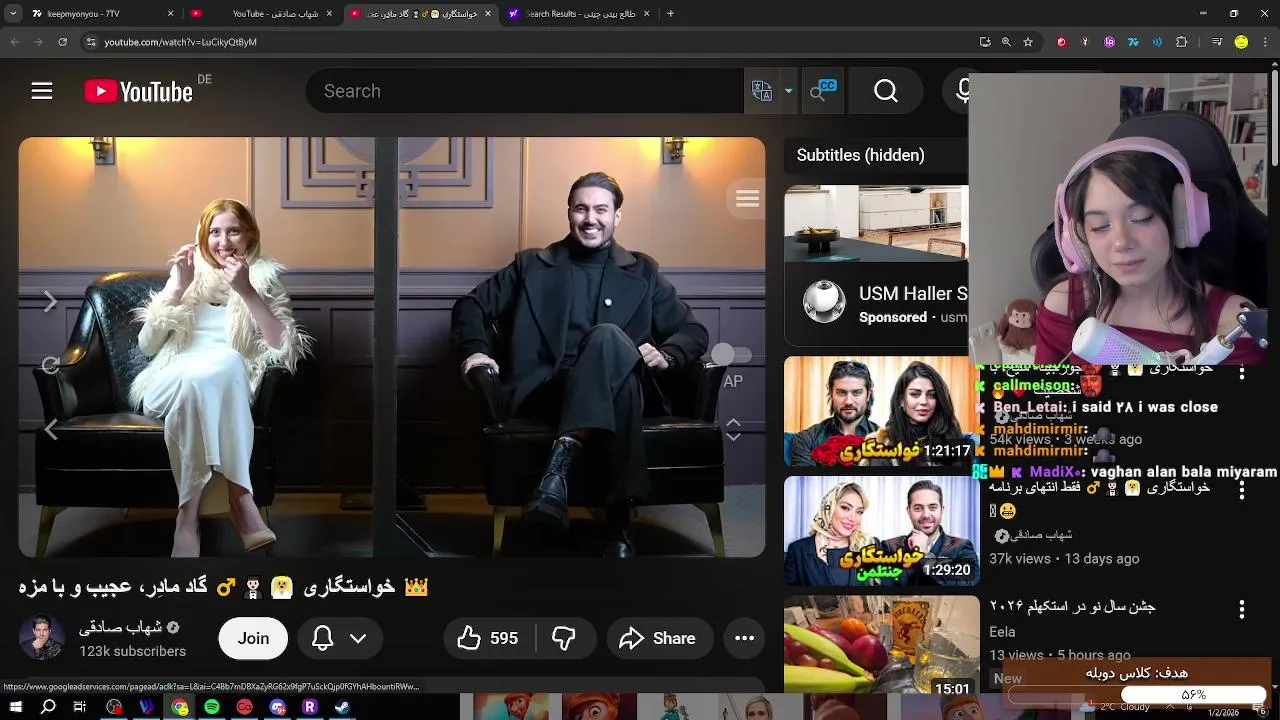Go to YouTube home via logo
Image resolution: width=1280 pixels, height=720 pixels.
138,91
